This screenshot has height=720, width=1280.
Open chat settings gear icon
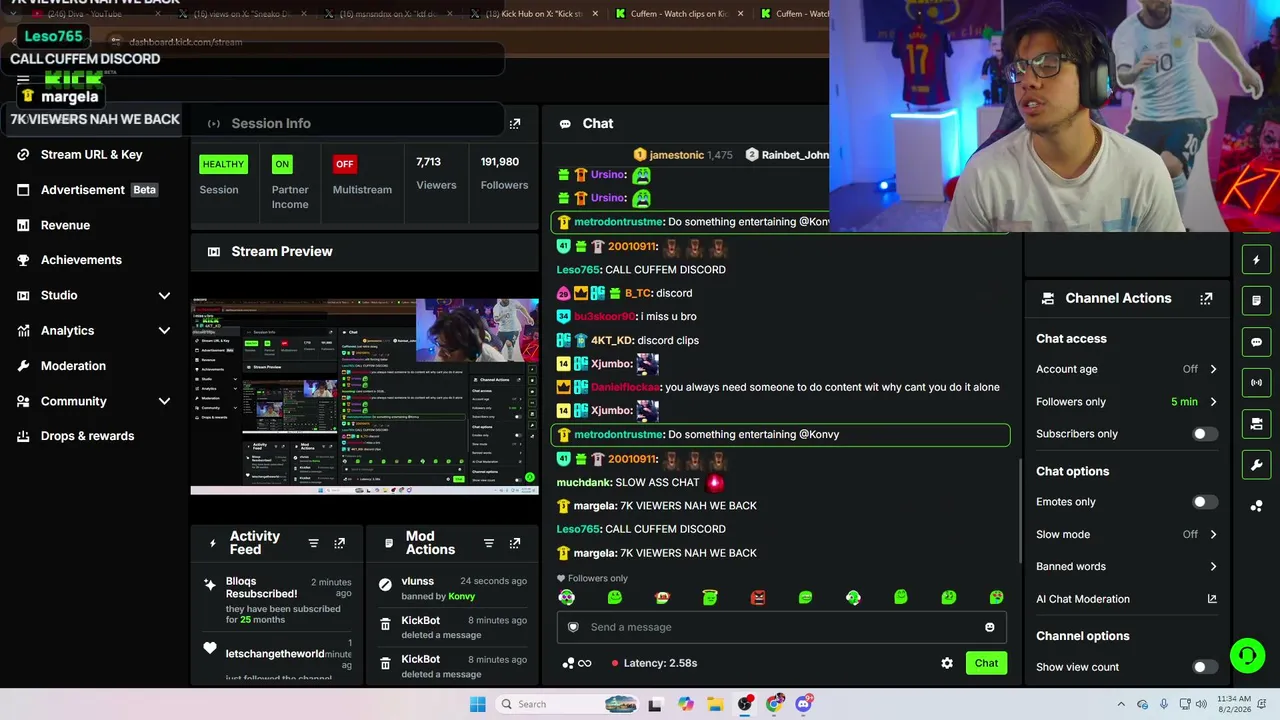(947, 663)
